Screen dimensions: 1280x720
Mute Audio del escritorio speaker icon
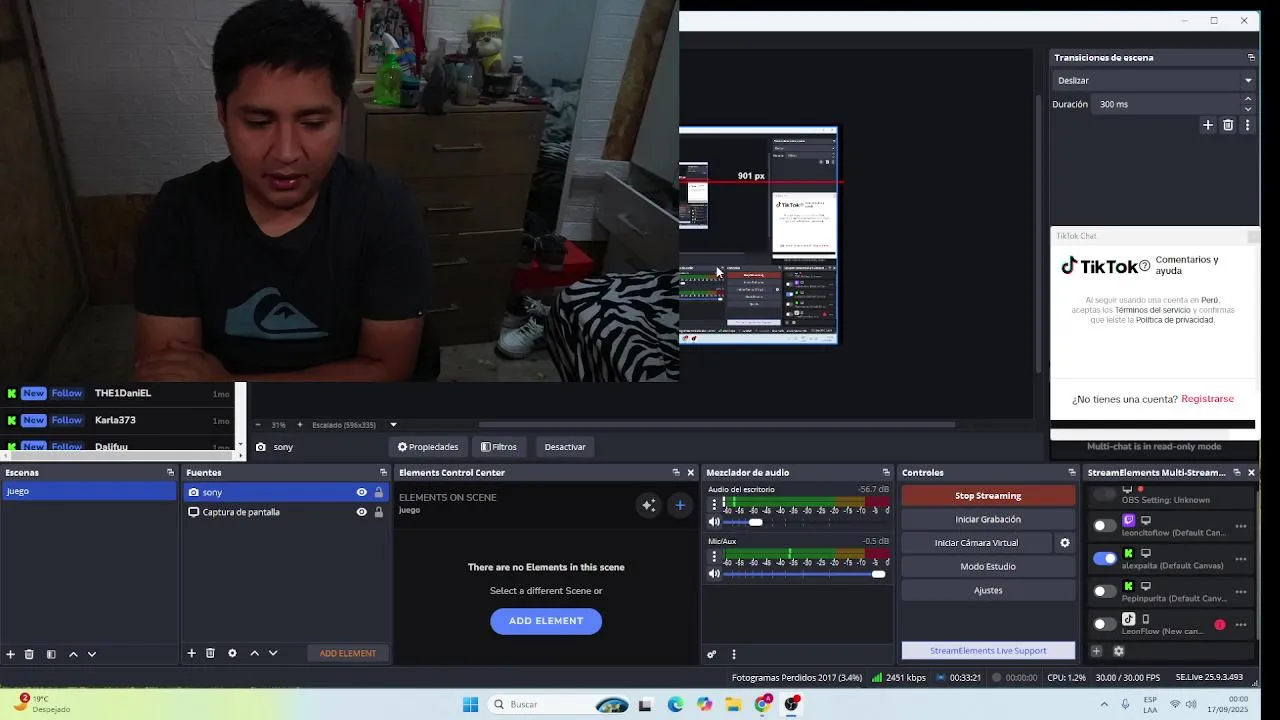[714, 522]
